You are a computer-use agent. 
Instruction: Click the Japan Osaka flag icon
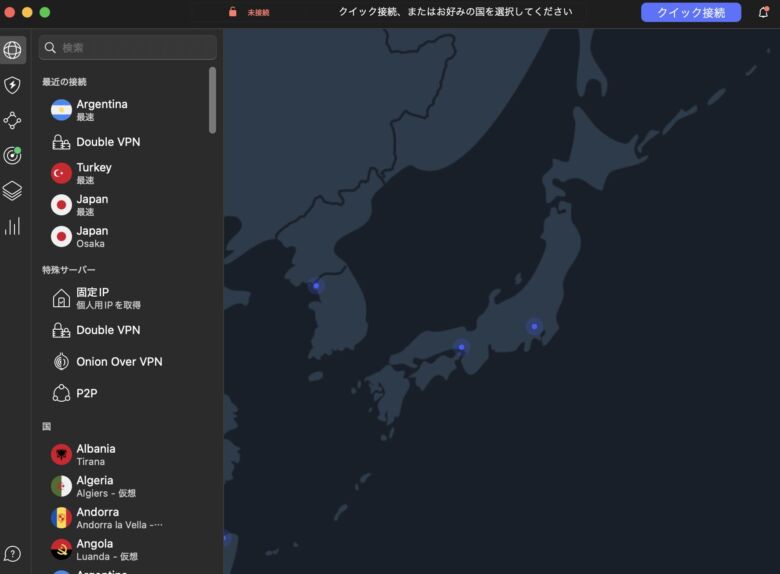[x=61, y=237]
